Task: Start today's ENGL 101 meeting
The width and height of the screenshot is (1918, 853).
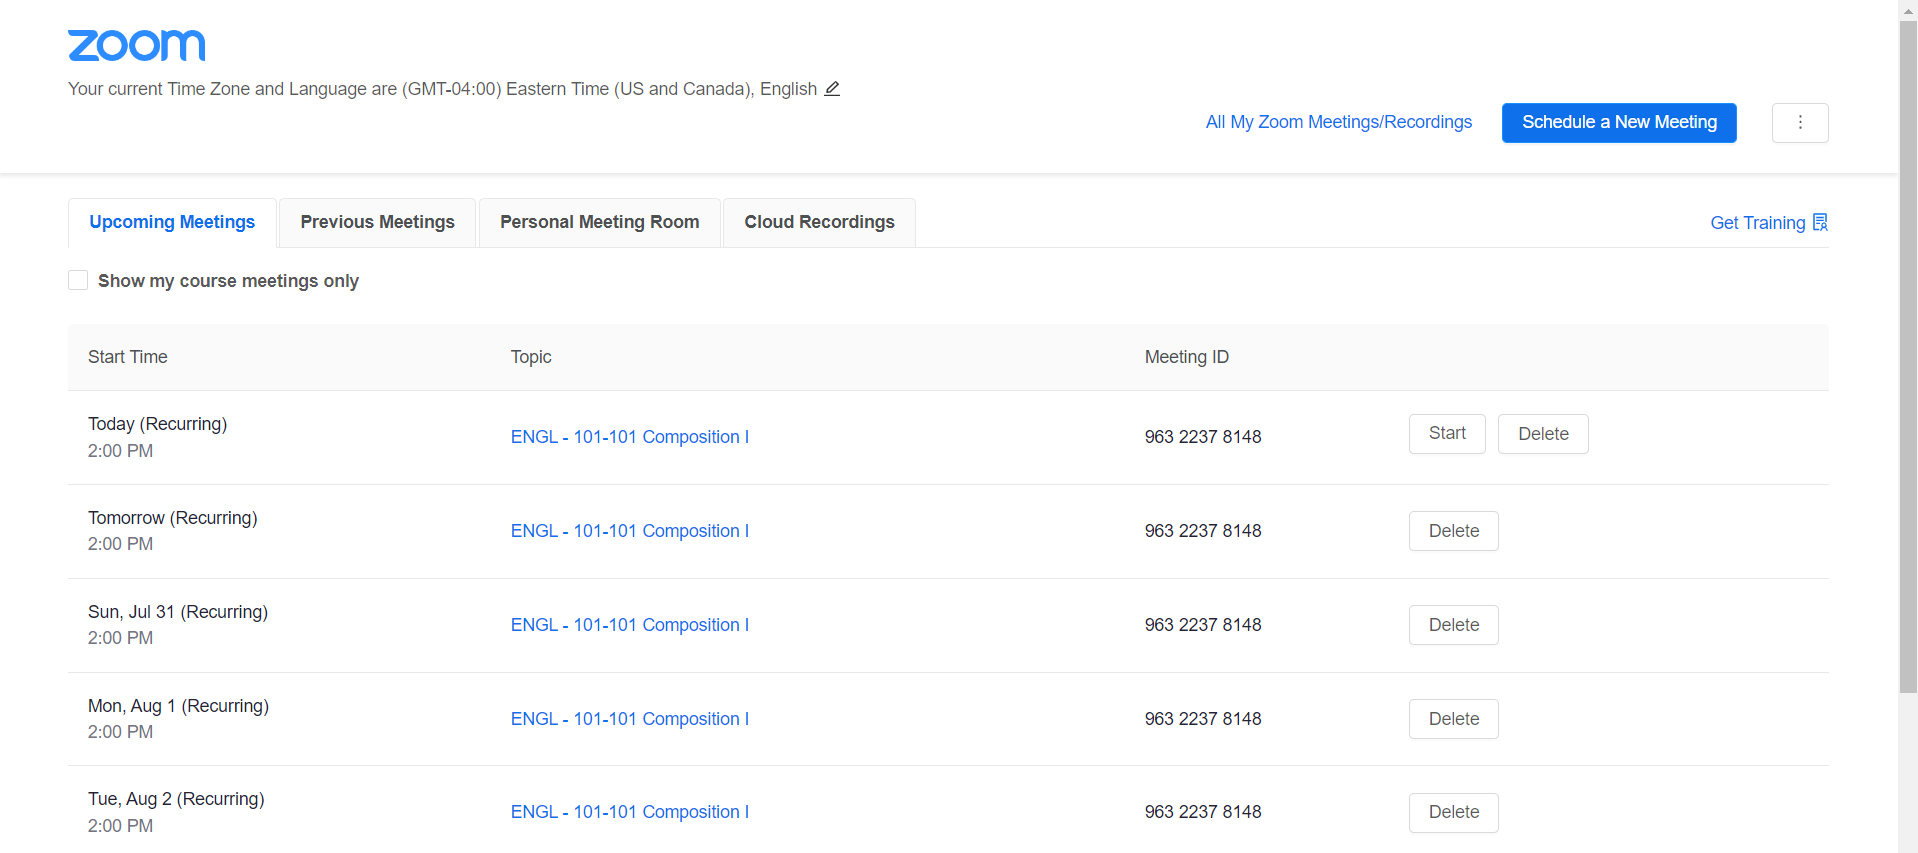Action: pos(1447,434)
